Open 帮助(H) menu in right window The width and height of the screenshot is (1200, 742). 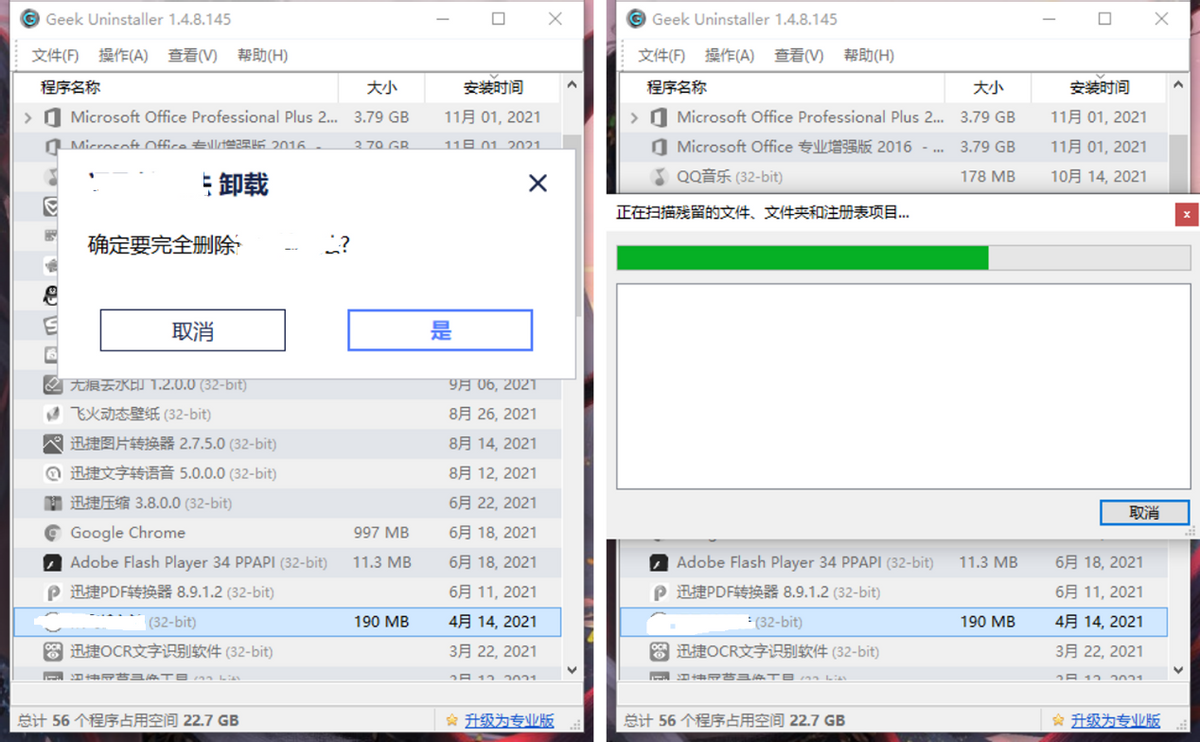[x=868, y=55]
